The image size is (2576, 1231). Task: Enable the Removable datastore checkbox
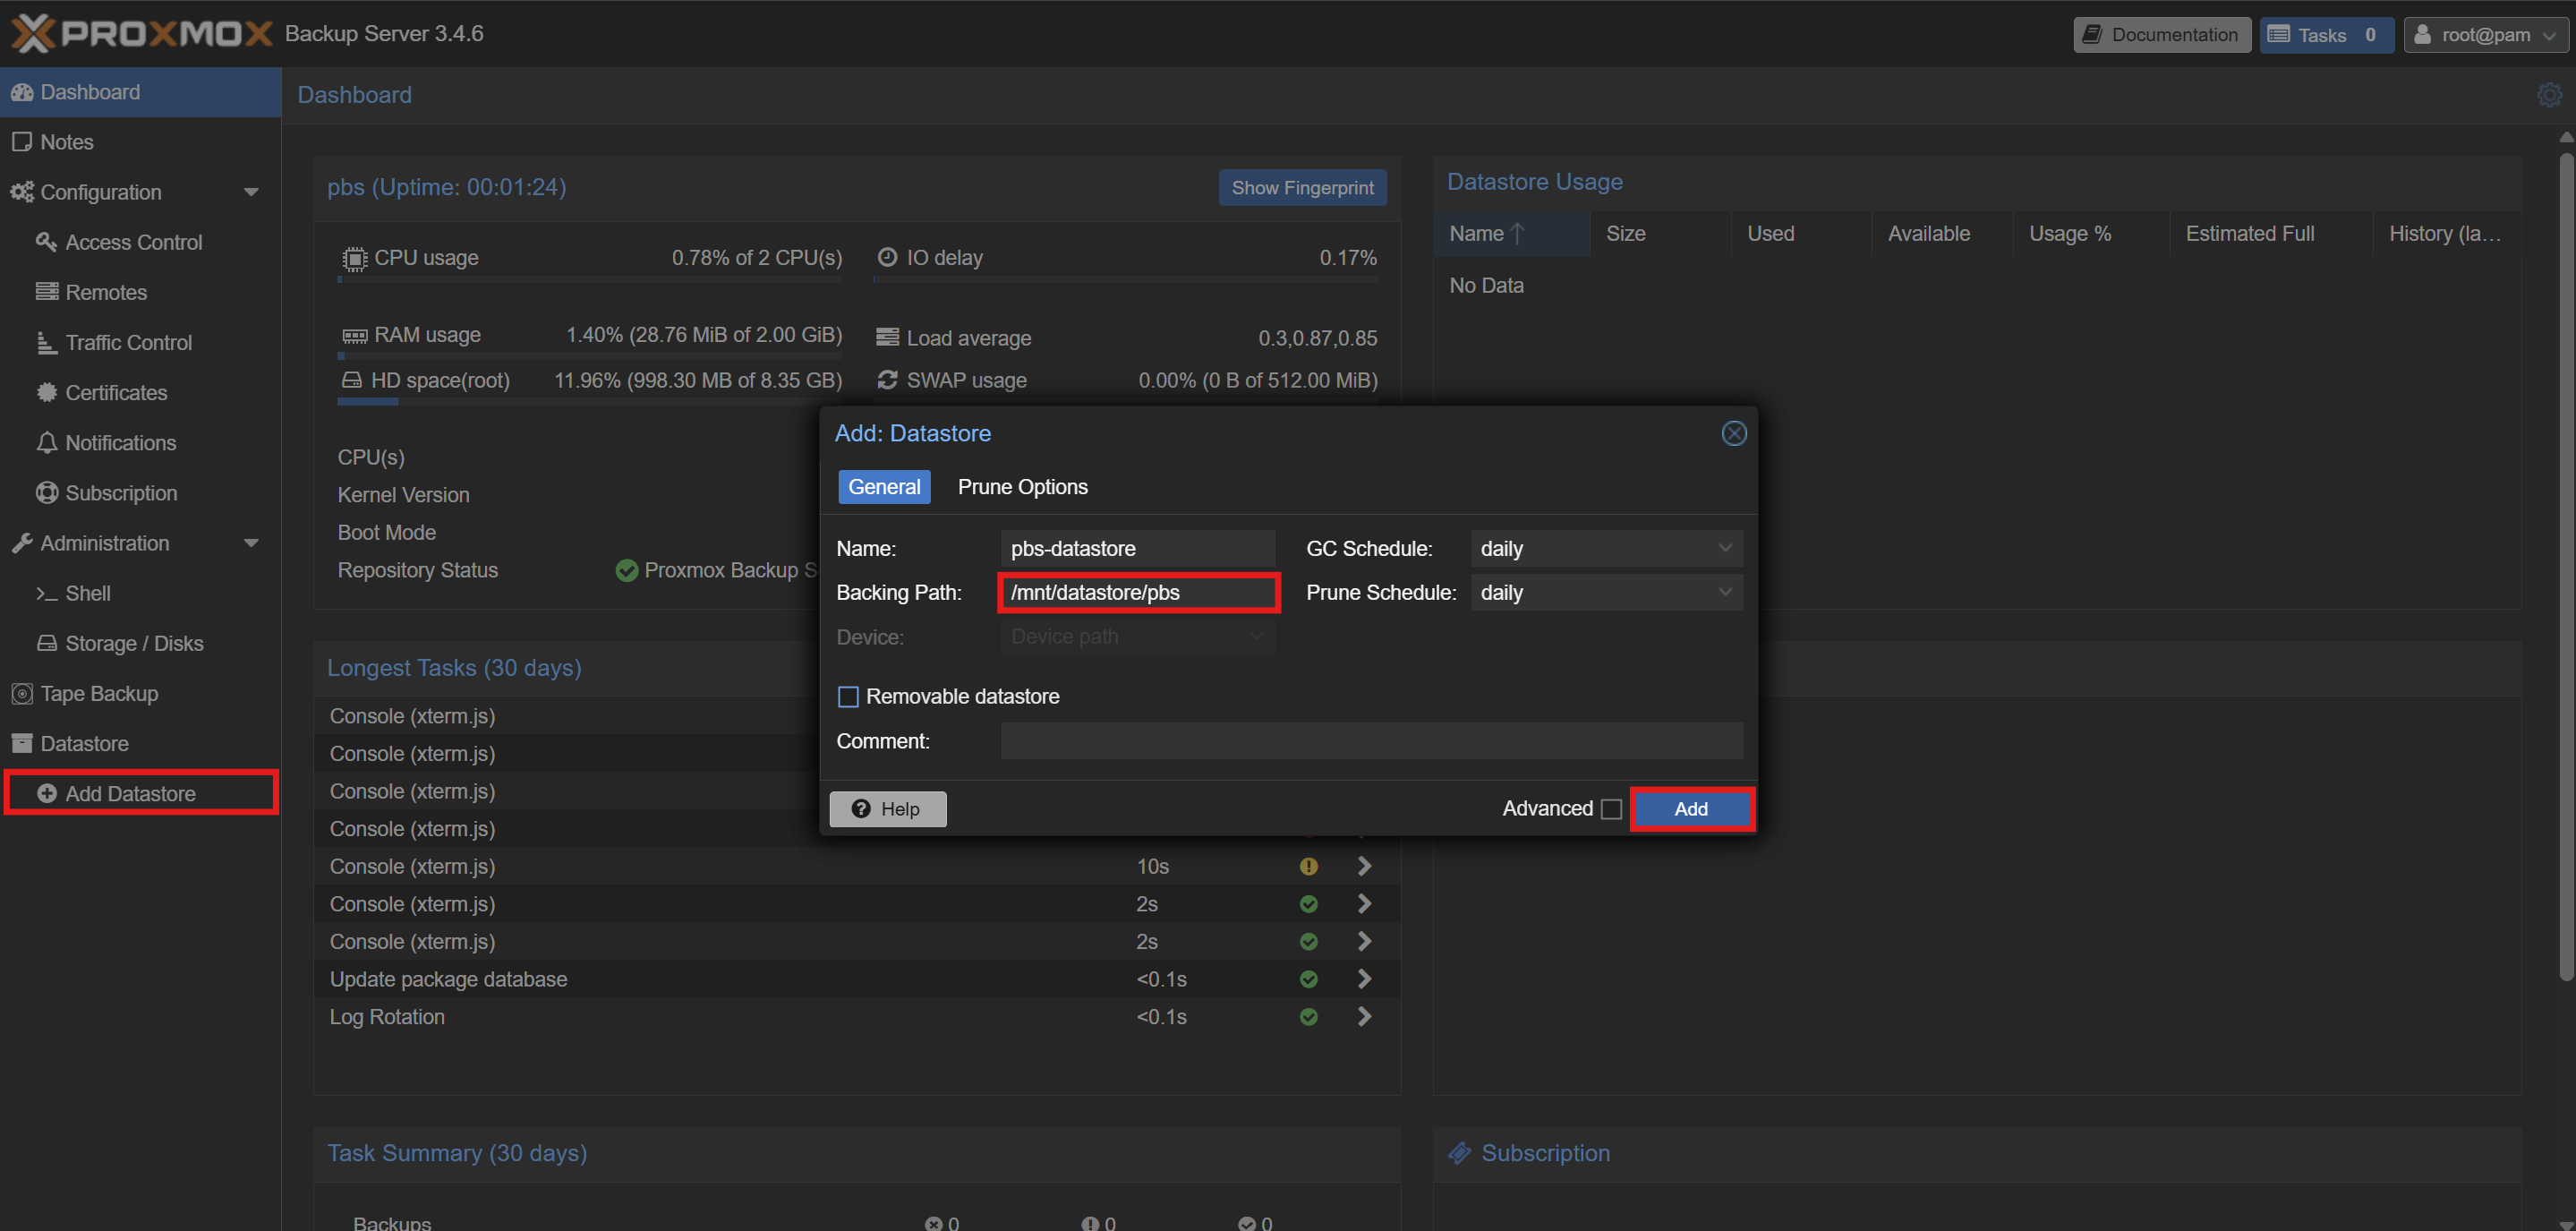[848, 696]
